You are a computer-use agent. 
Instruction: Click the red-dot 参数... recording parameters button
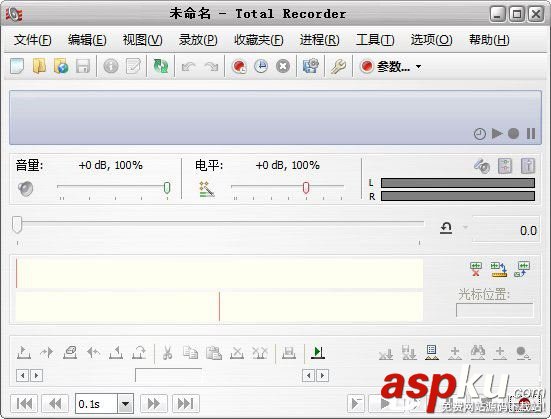385,66
